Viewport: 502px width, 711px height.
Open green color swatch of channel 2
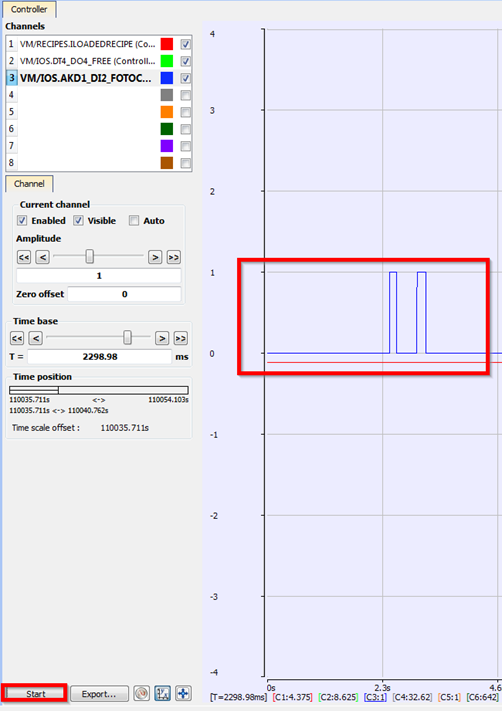tap(167, 61)
